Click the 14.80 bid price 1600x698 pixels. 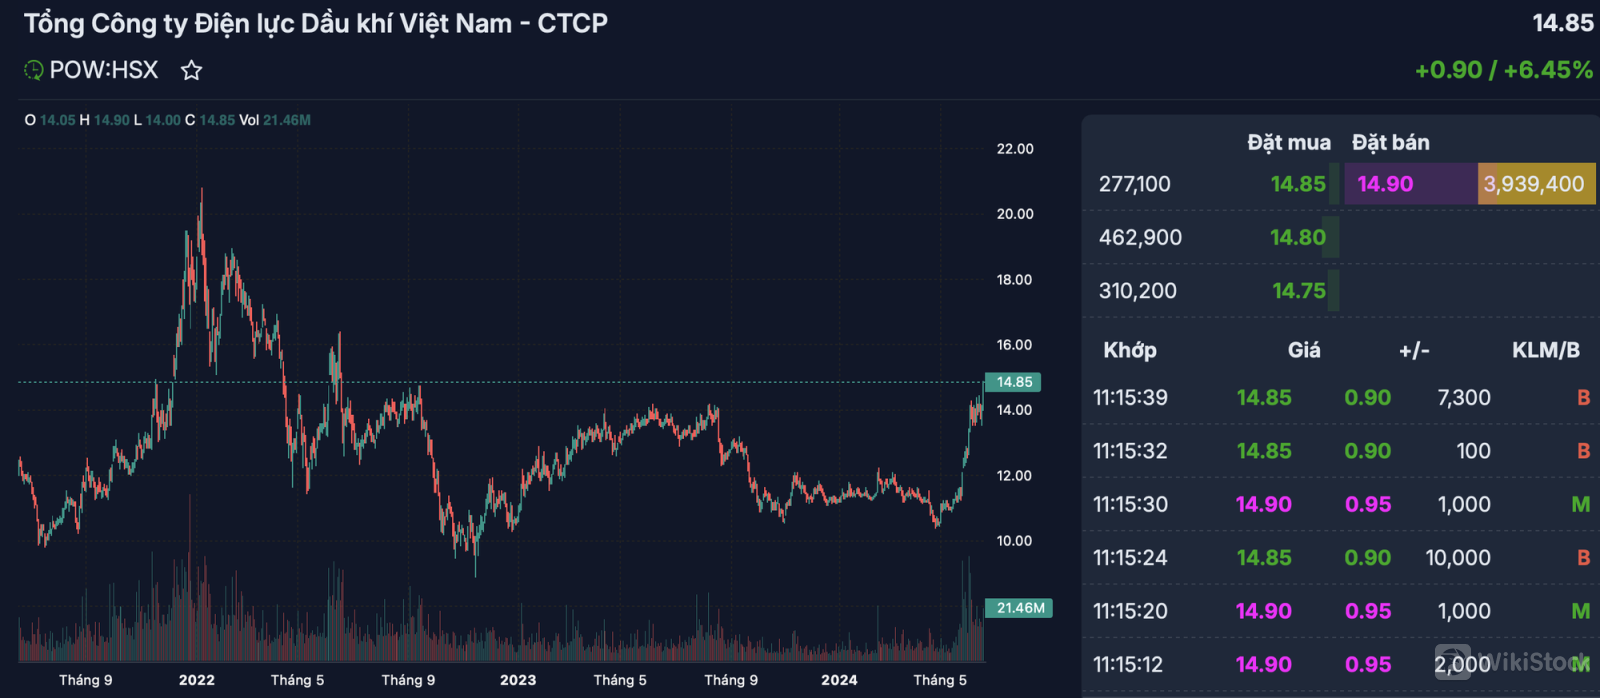pyautogui.click(x=1297, y=238)
